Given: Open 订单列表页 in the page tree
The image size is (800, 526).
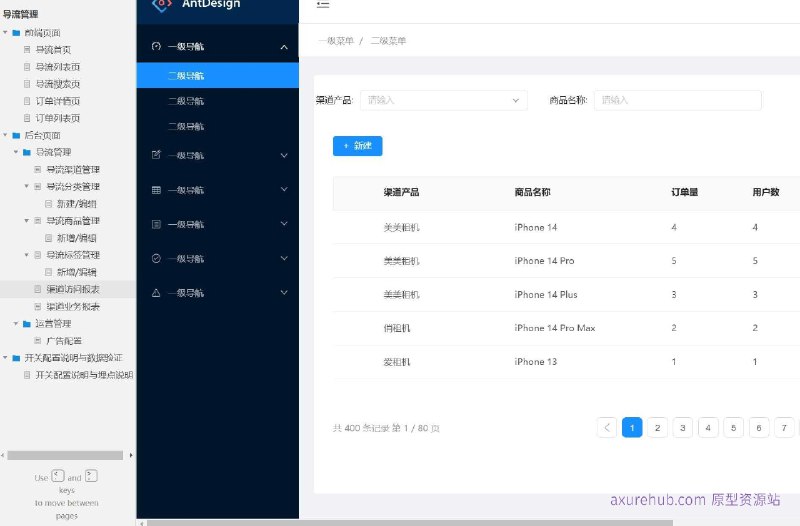Looking at the screenshot, I should (x=58, y=118).
